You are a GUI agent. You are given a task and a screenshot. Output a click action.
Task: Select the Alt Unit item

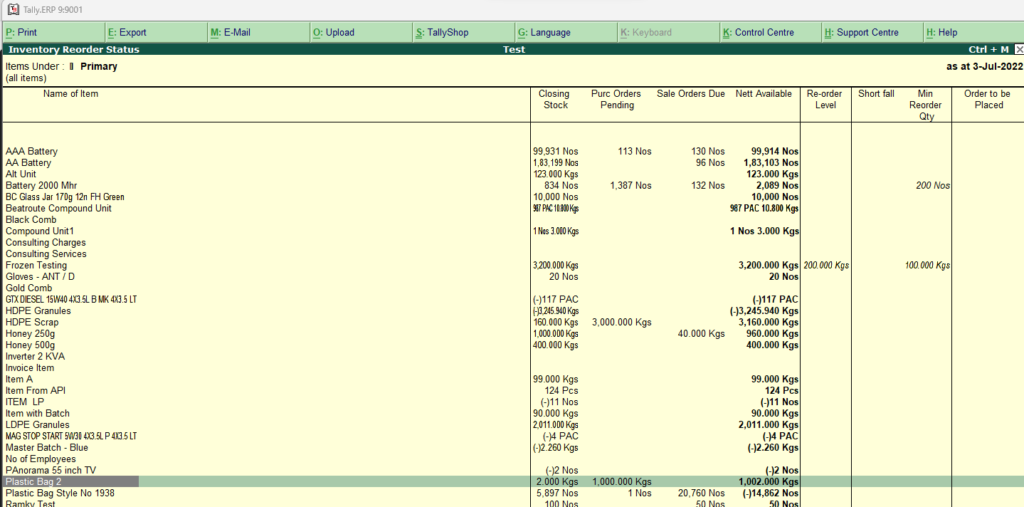(x=21, y=174)
